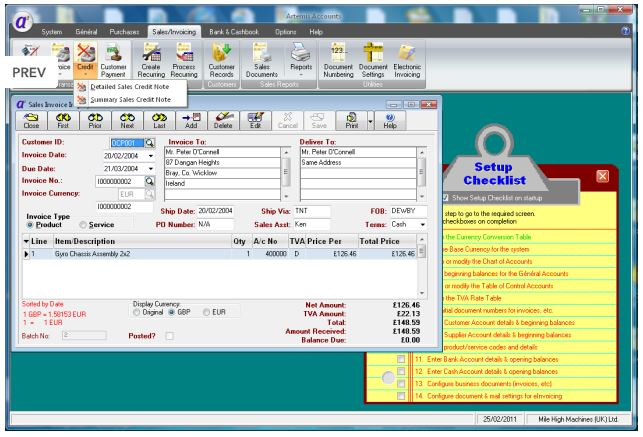Toggle the Posted? checkbox
Viewport: 643px width, 437px height.
pyautogui.click(x=169, y=336)
